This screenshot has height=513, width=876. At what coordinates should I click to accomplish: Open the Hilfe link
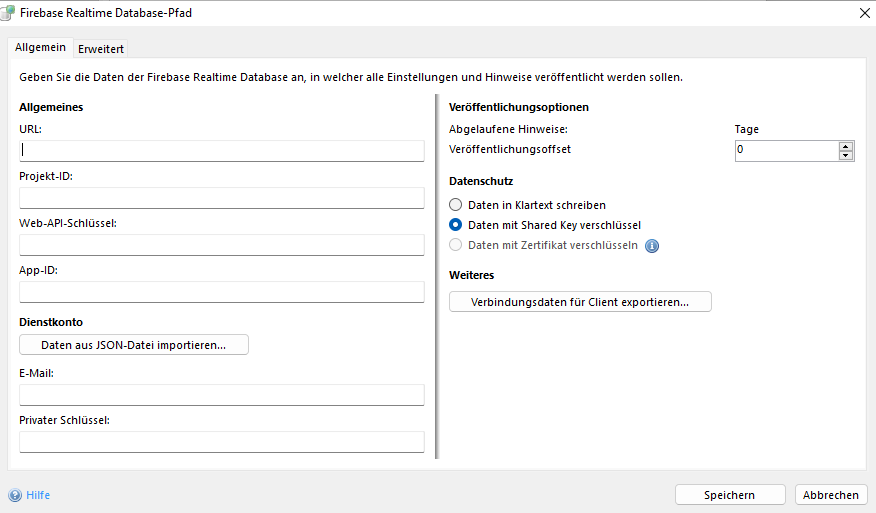(38, 495)
